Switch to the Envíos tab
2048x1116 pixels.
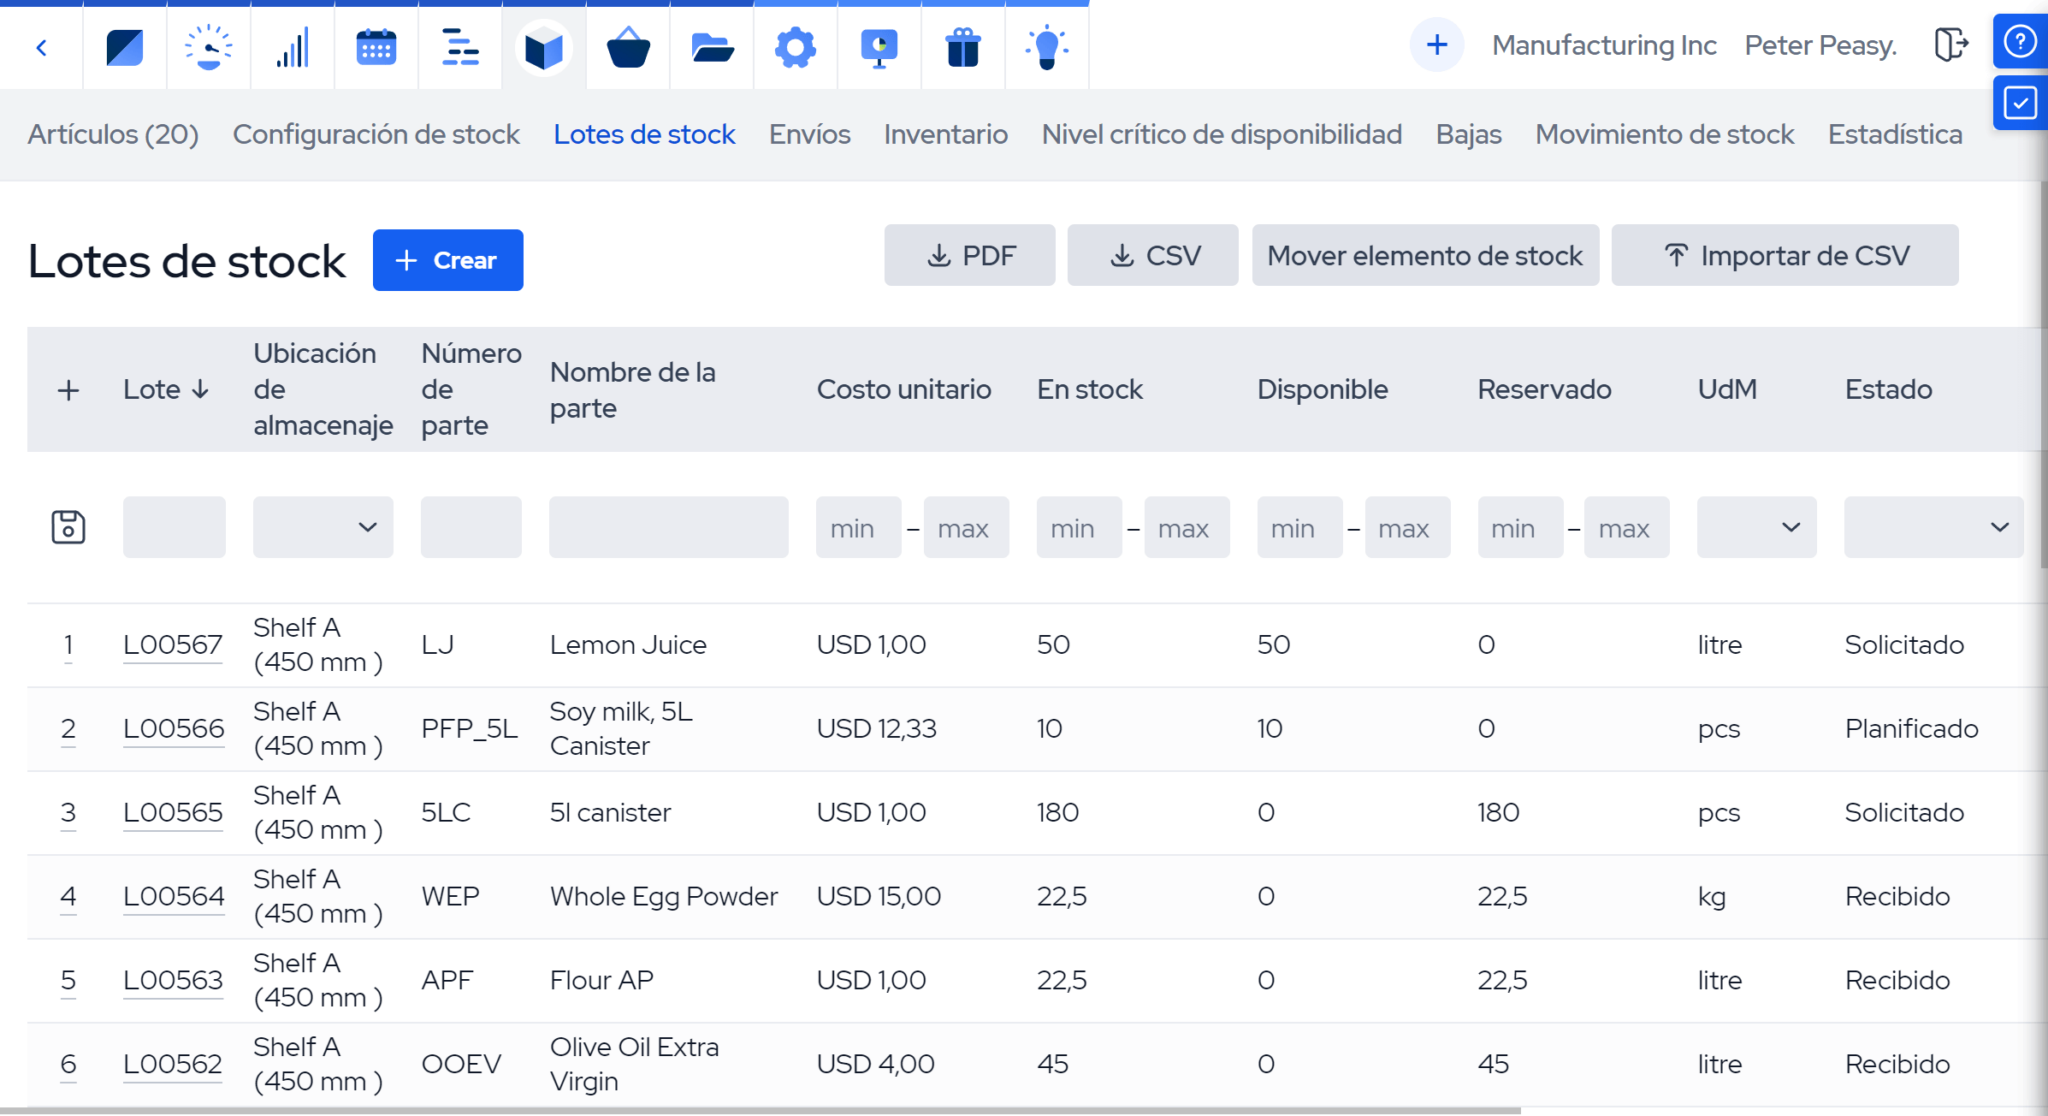[x=808, y=134]
